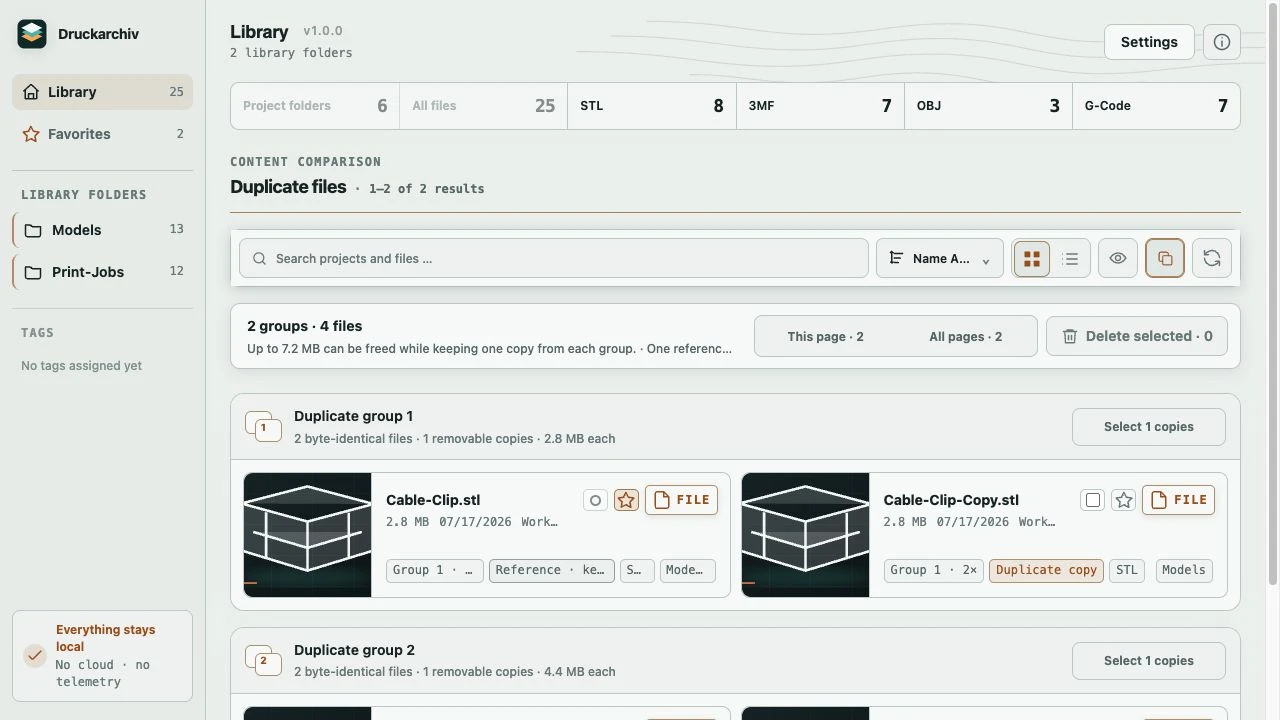Click the STL tag on Cable-Clip-Copy.stl

coord(1127,570)
